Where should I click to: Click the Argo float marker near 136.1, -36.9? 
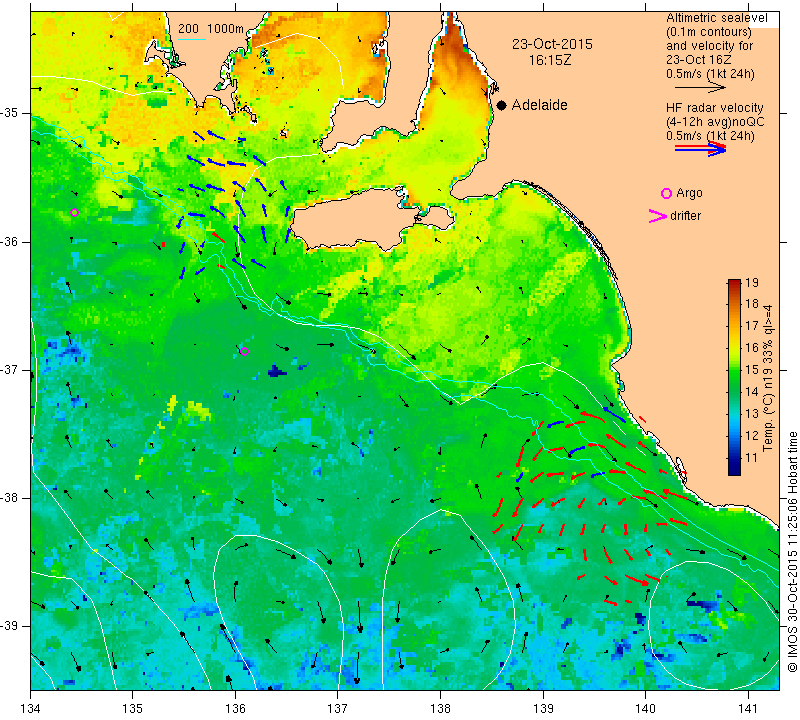(x=244, y=351)
